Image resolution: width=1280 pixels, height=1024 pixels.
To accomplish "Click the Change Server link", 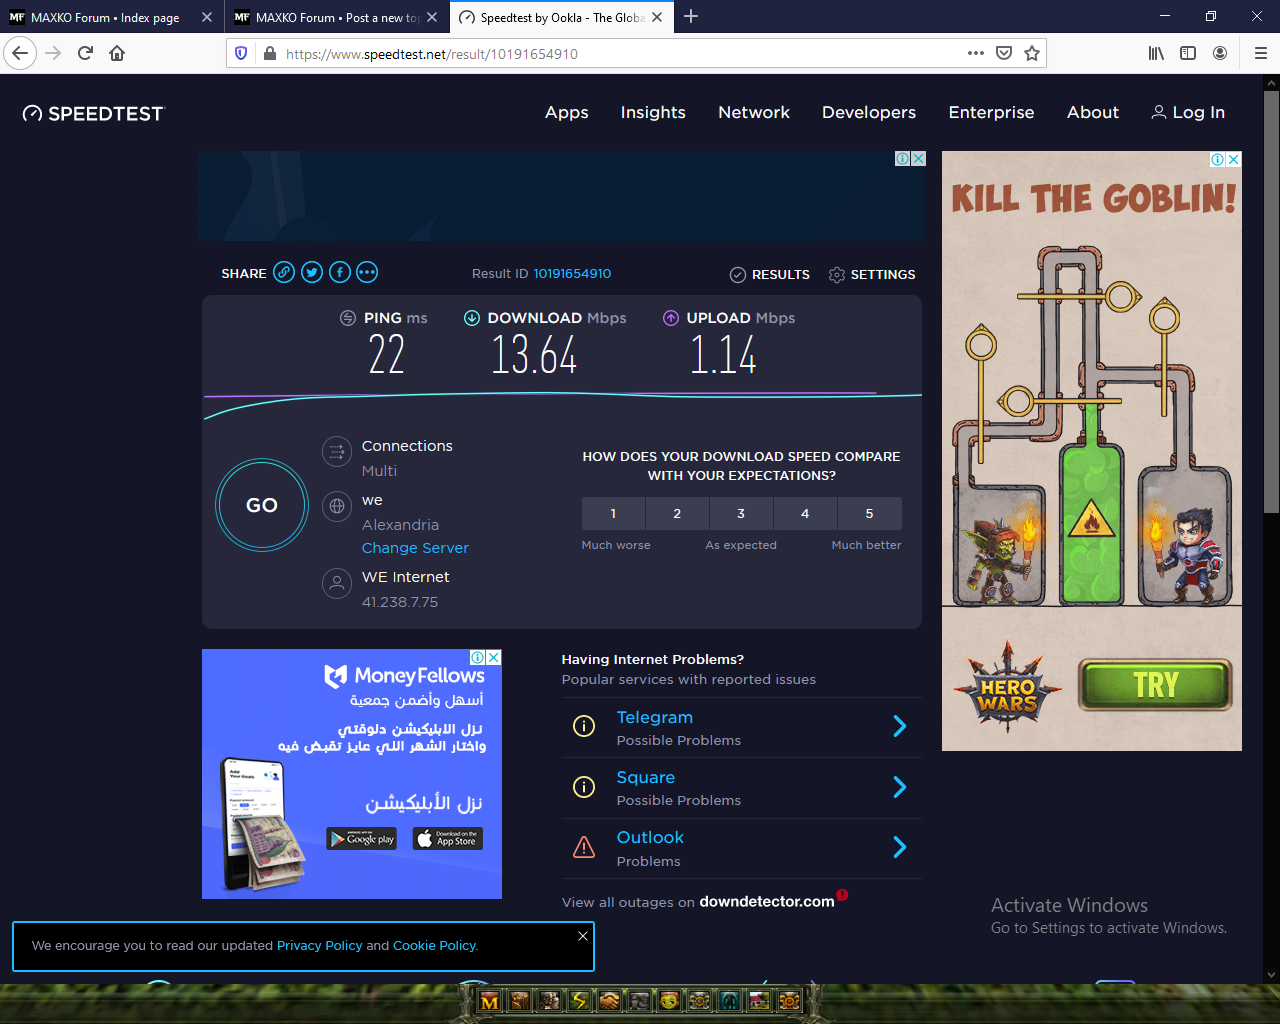I will click(415, 548).
